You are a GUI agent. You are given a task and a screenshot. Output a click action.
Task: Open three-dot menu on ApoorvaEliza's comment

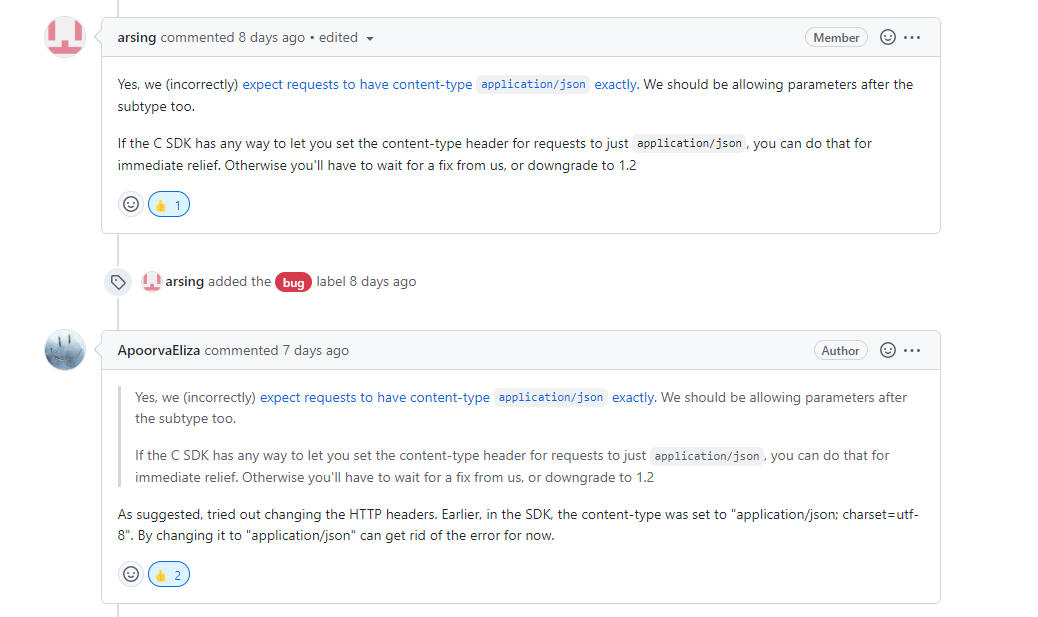[x=912, y=350]
